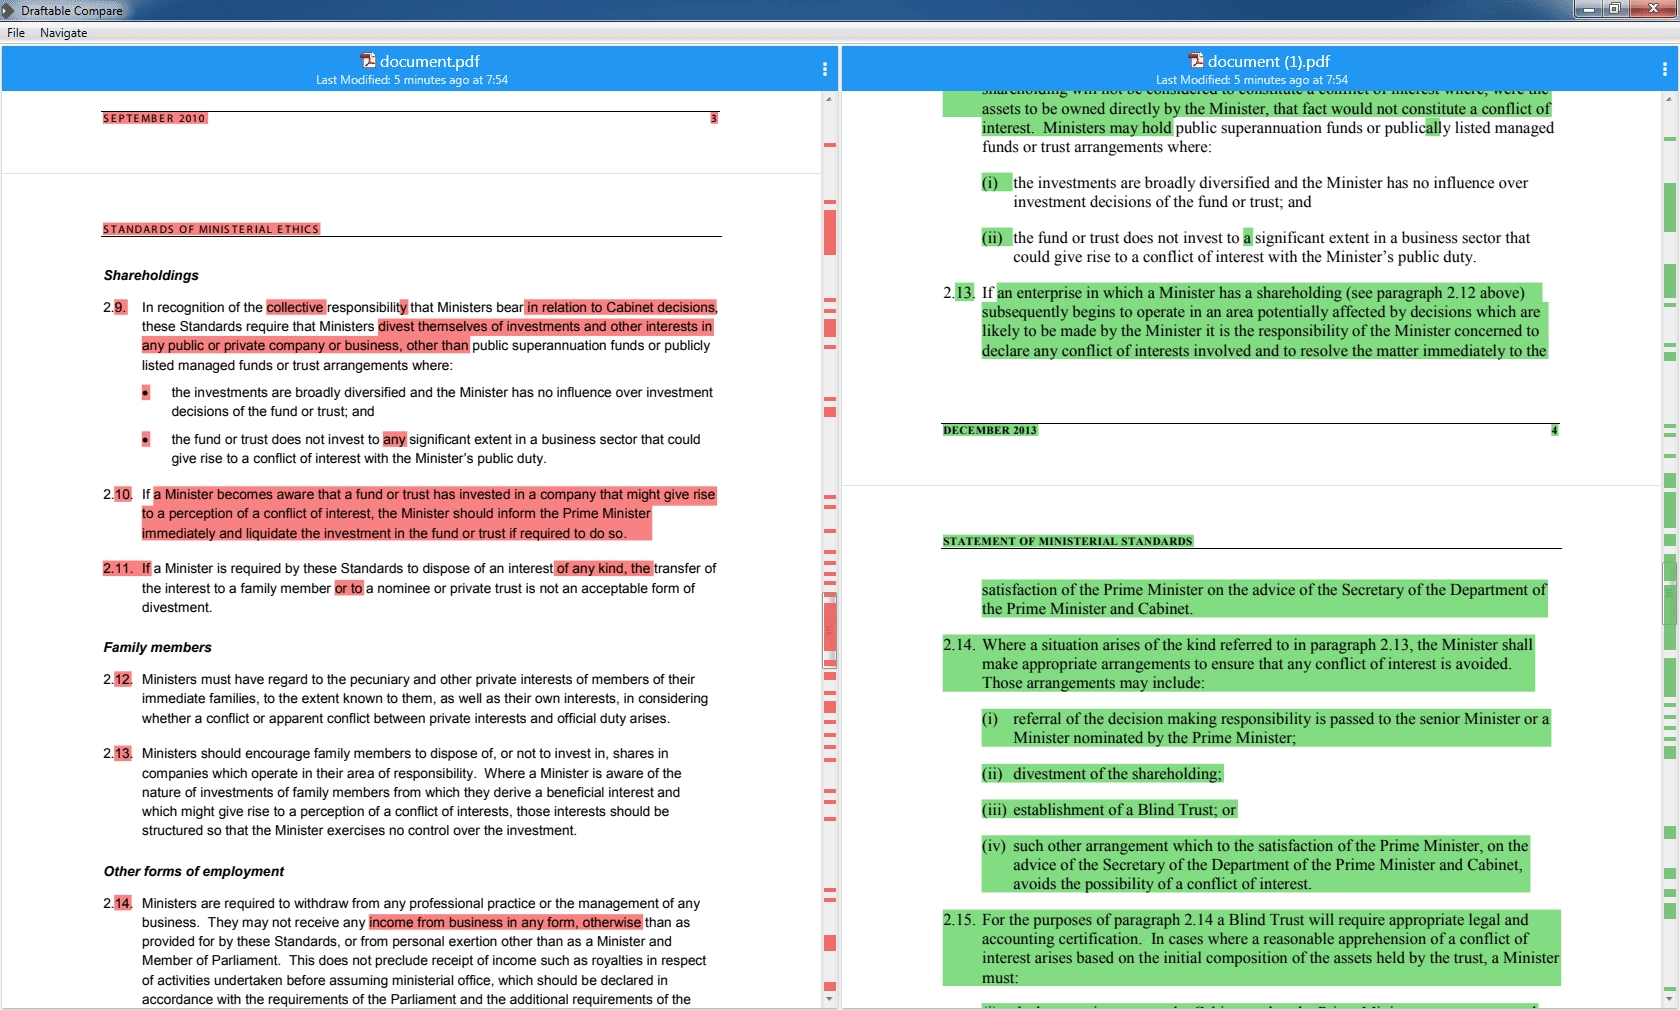Click highlighted '(iii) establishment of a Blind Trust; or'
This screenshot has height=1010, width=1680.
tap(1109, 810)
